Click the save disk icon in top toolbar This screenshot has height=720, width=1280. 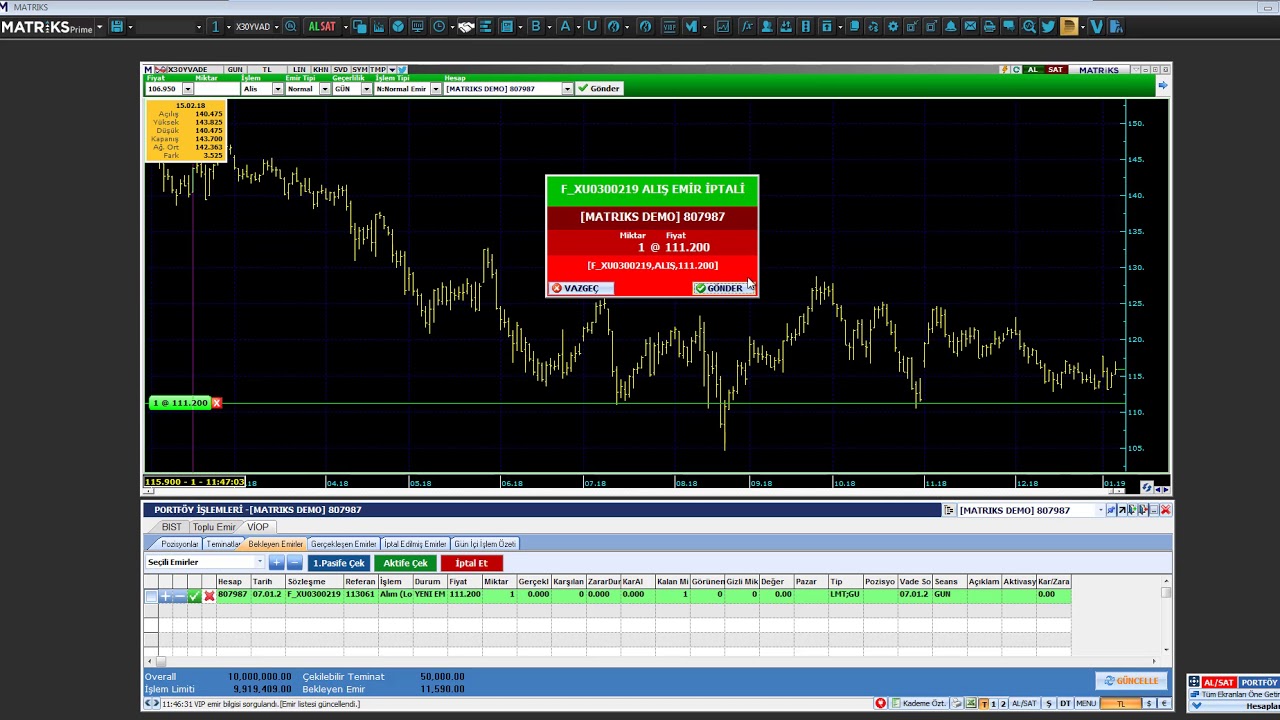pyautogui.click(x=117, y=27)
